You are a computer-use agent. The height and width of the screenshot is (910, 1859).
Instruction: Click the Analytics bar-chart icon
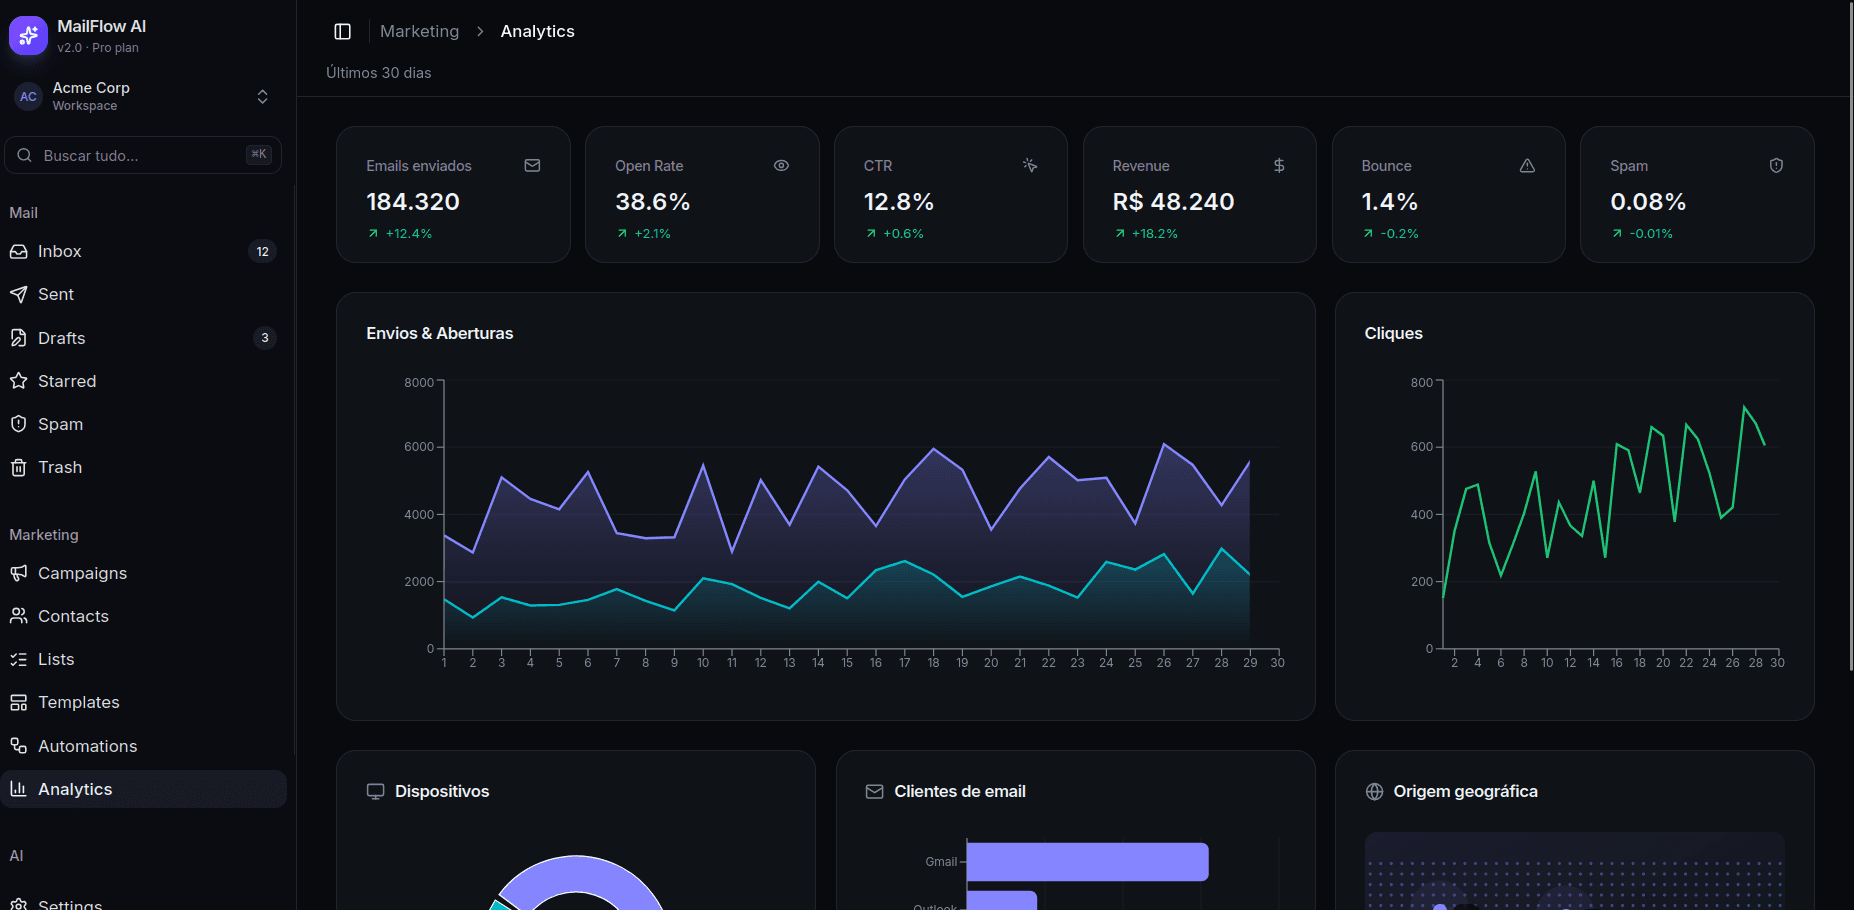tap(18, 790)
